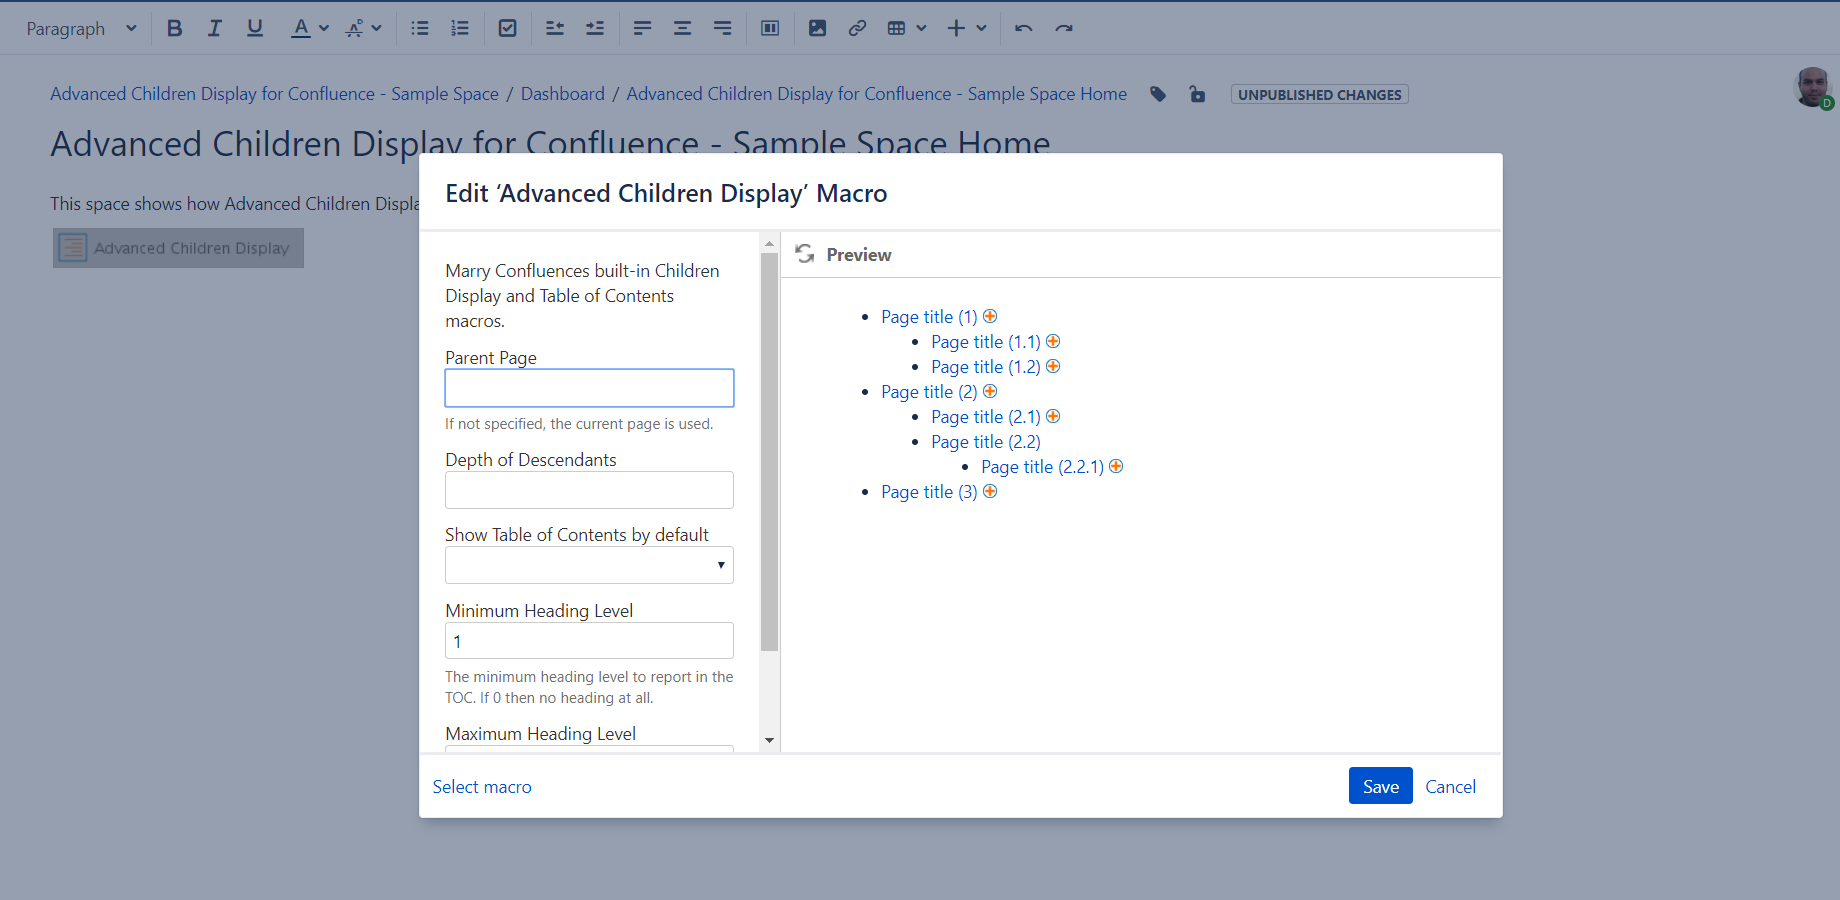Click the Bold formatting icon
The width and height of the screenshot is (1840, 900).
coord(174,28)
